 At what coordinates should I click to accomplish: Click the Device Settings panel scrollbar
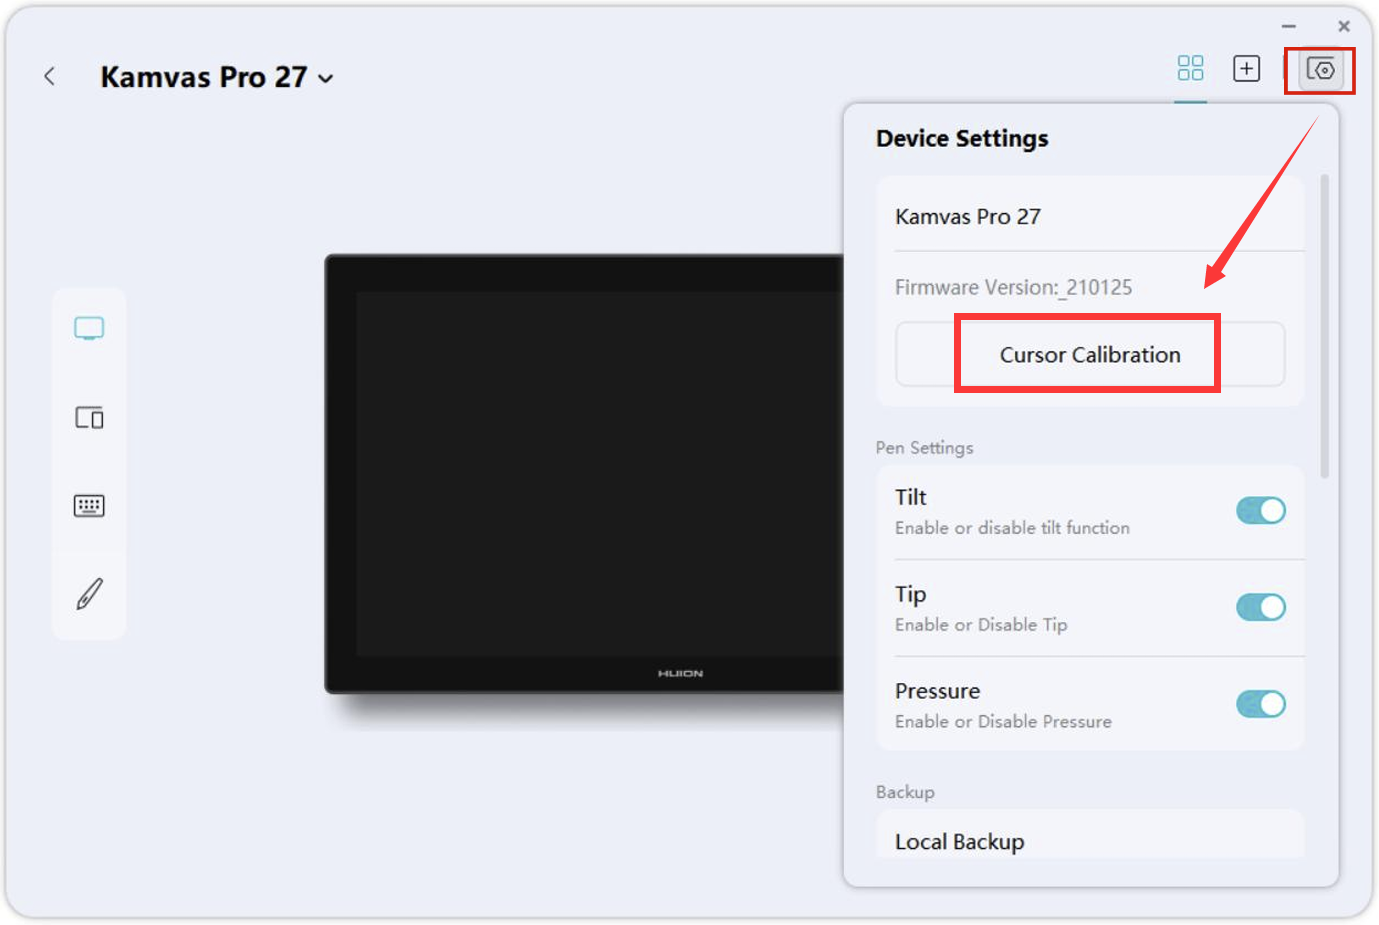pos(1325,327)
